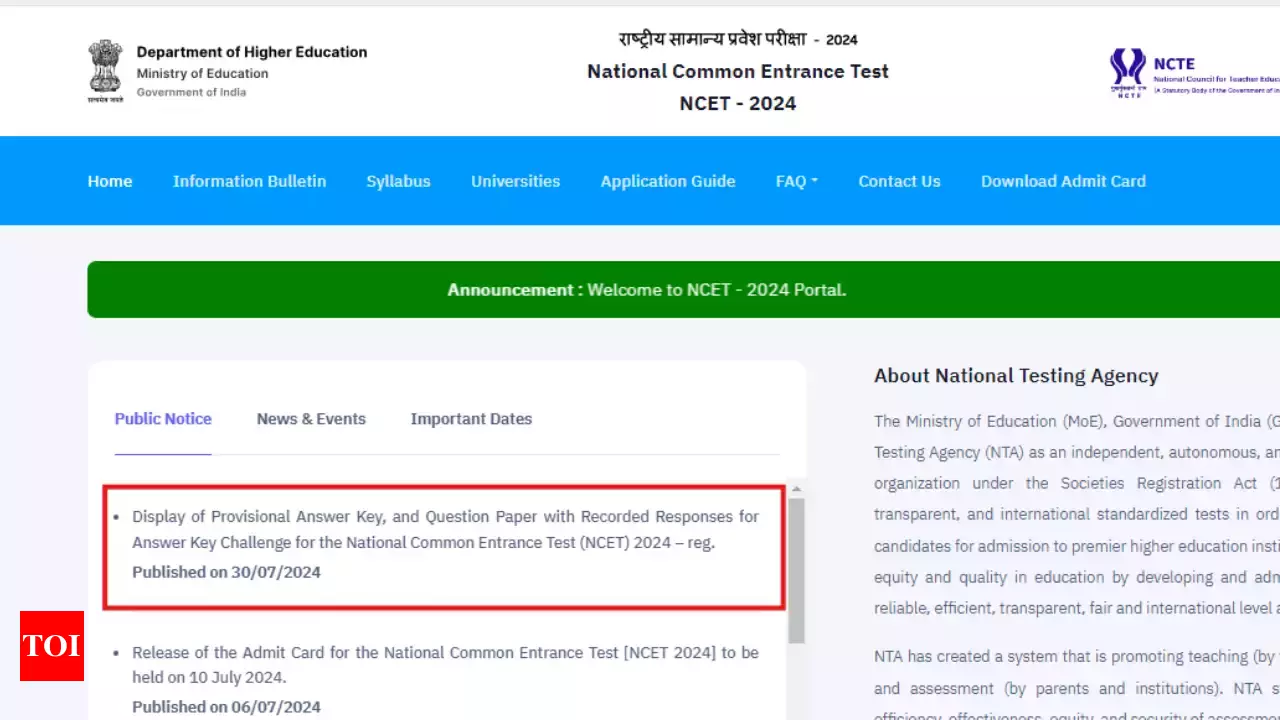This screenshot has width=1280, height=720.
Task: Switch to the News & Events tab
Action: point(311,419)
